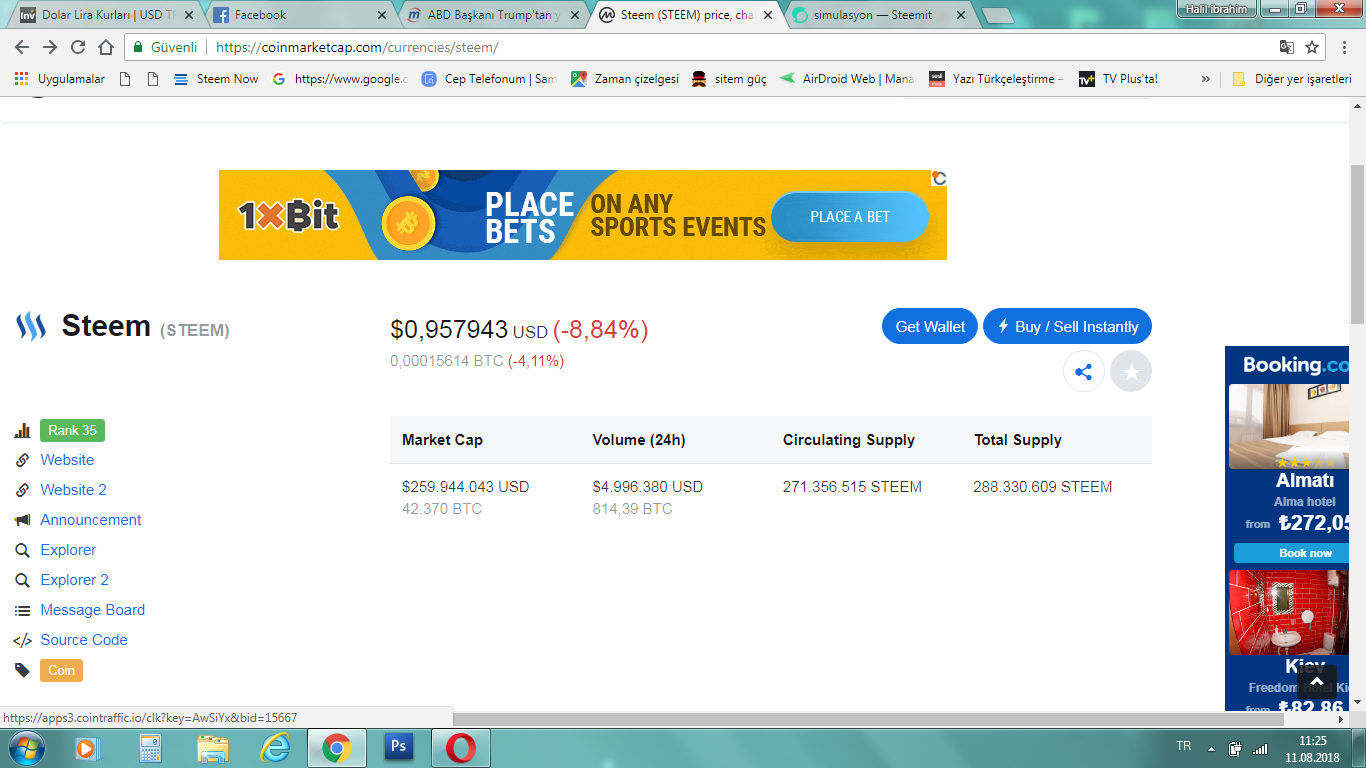Open the sitem güç bookmark
The image size is (1366, 768).
tap(729, 79)
